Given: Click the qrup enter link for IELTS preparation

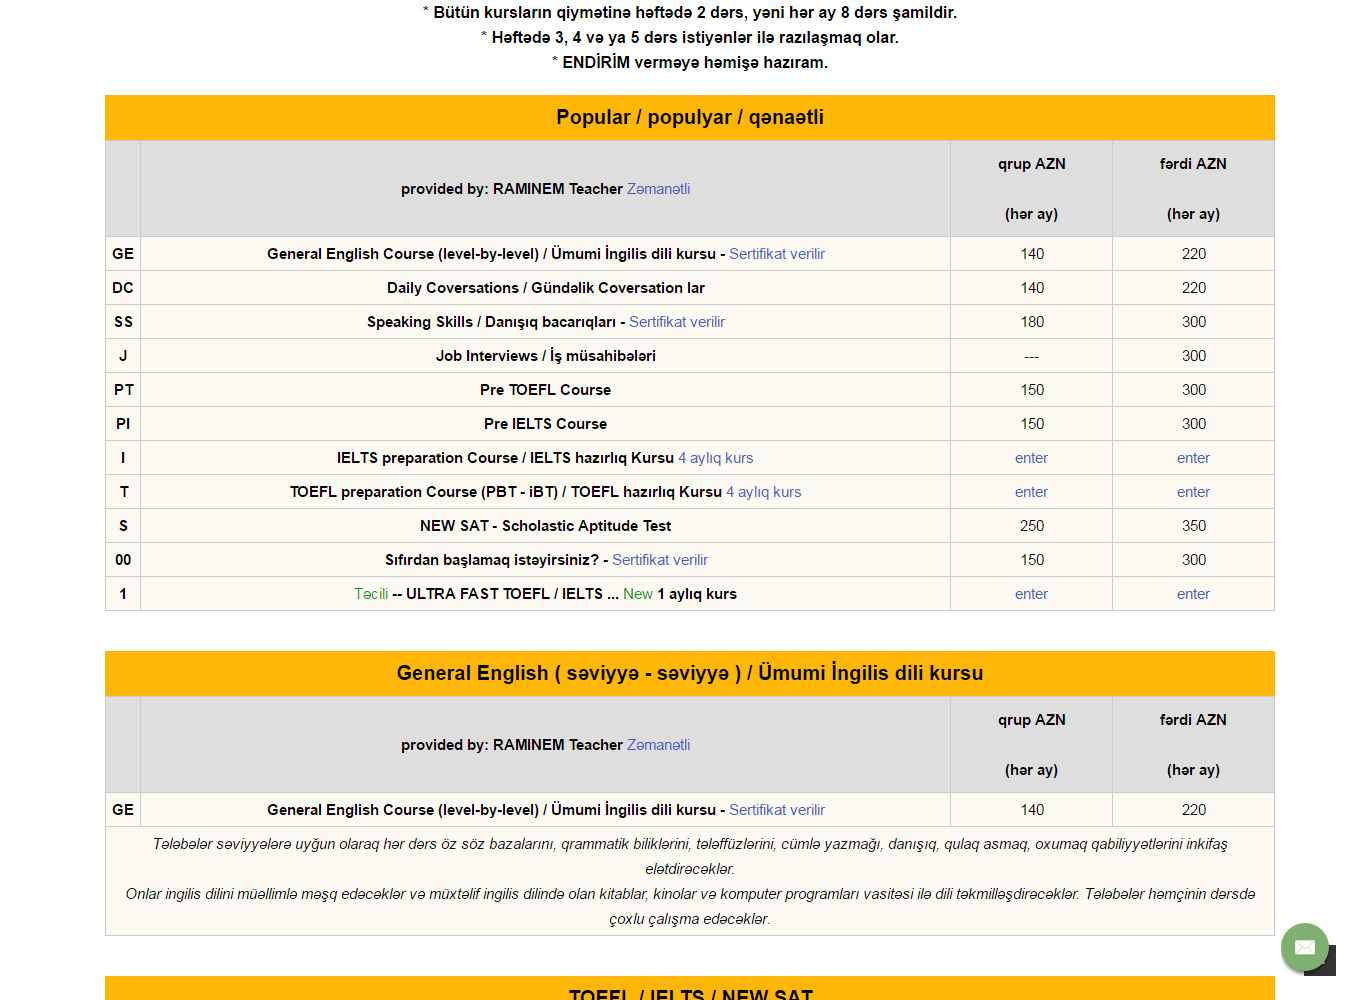Looking at the screenshot, I should point(1031,458).
